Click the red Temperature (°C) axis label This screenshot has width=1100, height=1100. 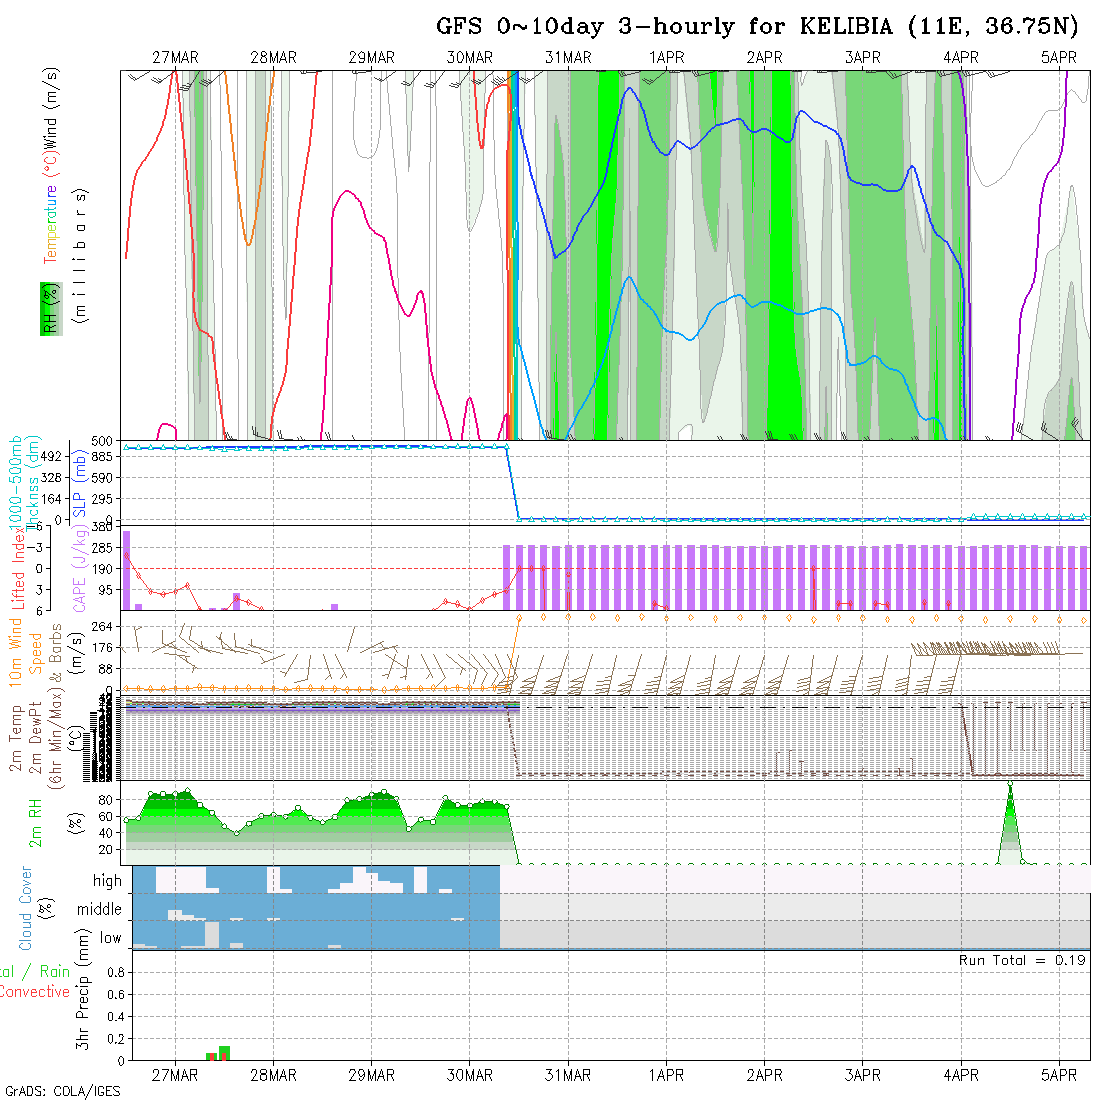[x=50, y=223]
